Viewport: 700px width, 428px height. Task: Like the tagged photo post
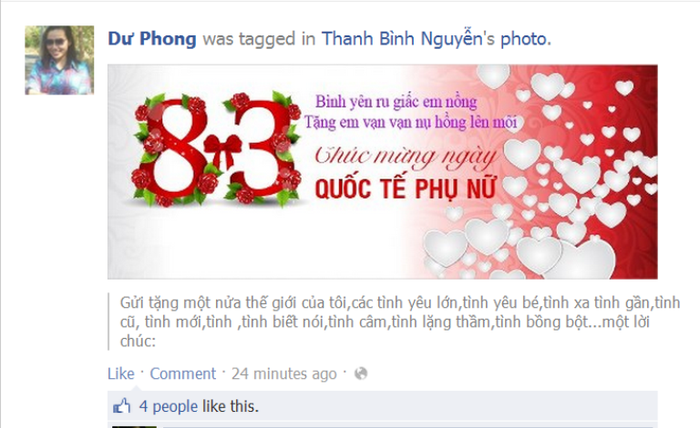tap(121, 374)
